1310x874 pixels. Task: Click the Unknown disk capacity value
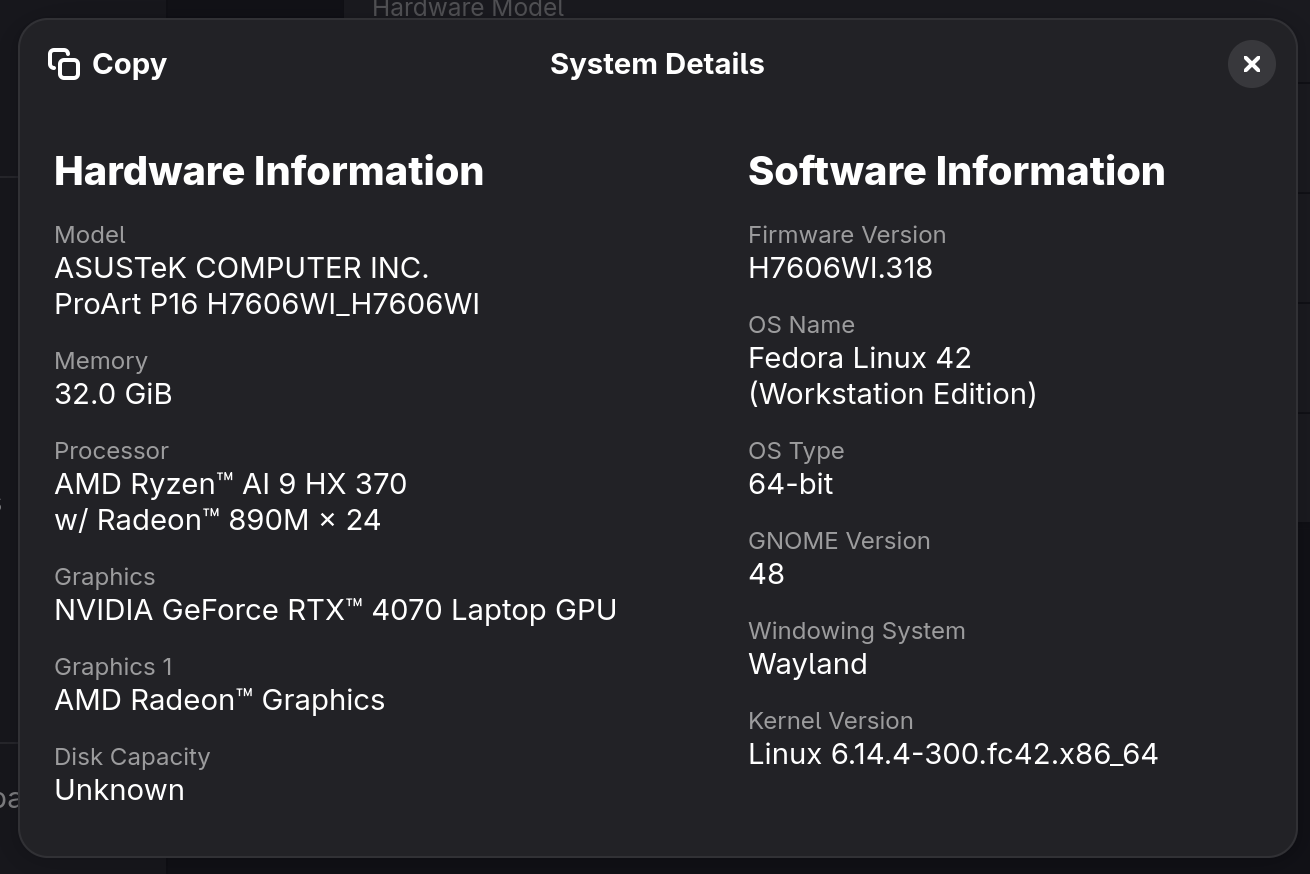119,790
